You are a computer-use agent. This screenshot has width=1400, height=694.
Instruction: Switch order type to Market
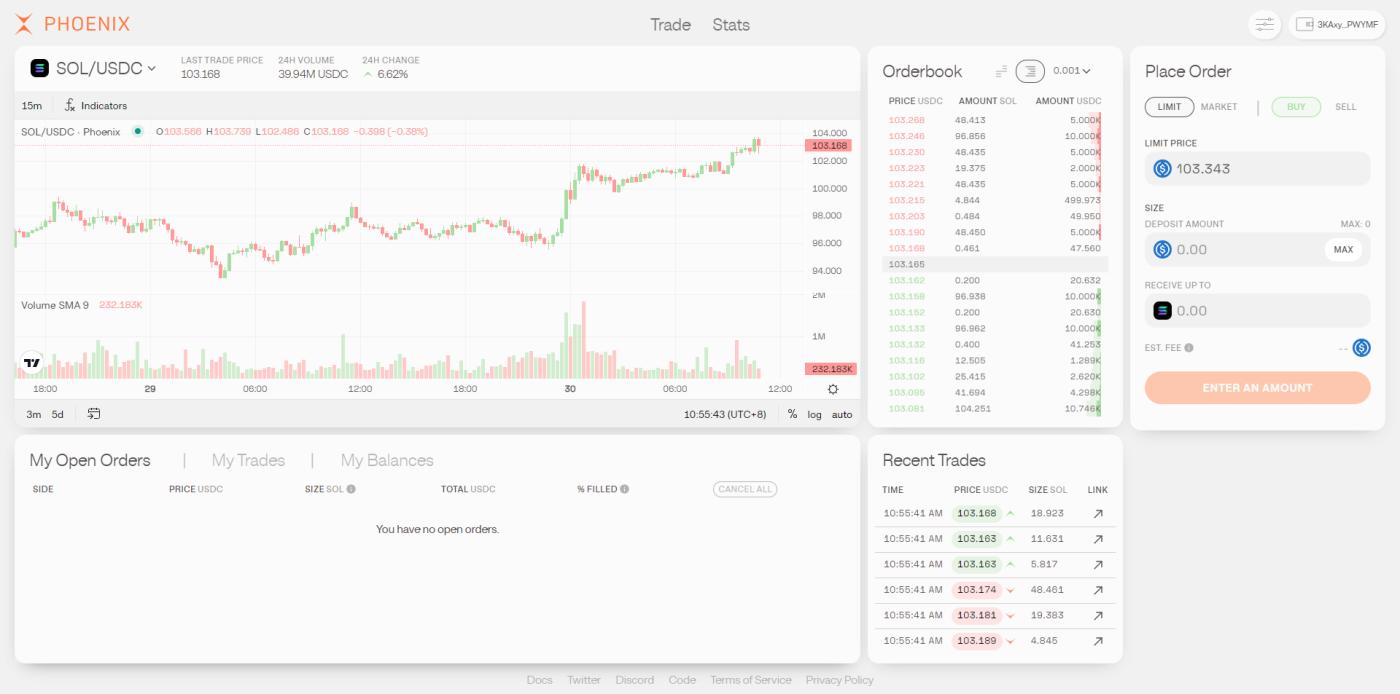(1218, 107)
